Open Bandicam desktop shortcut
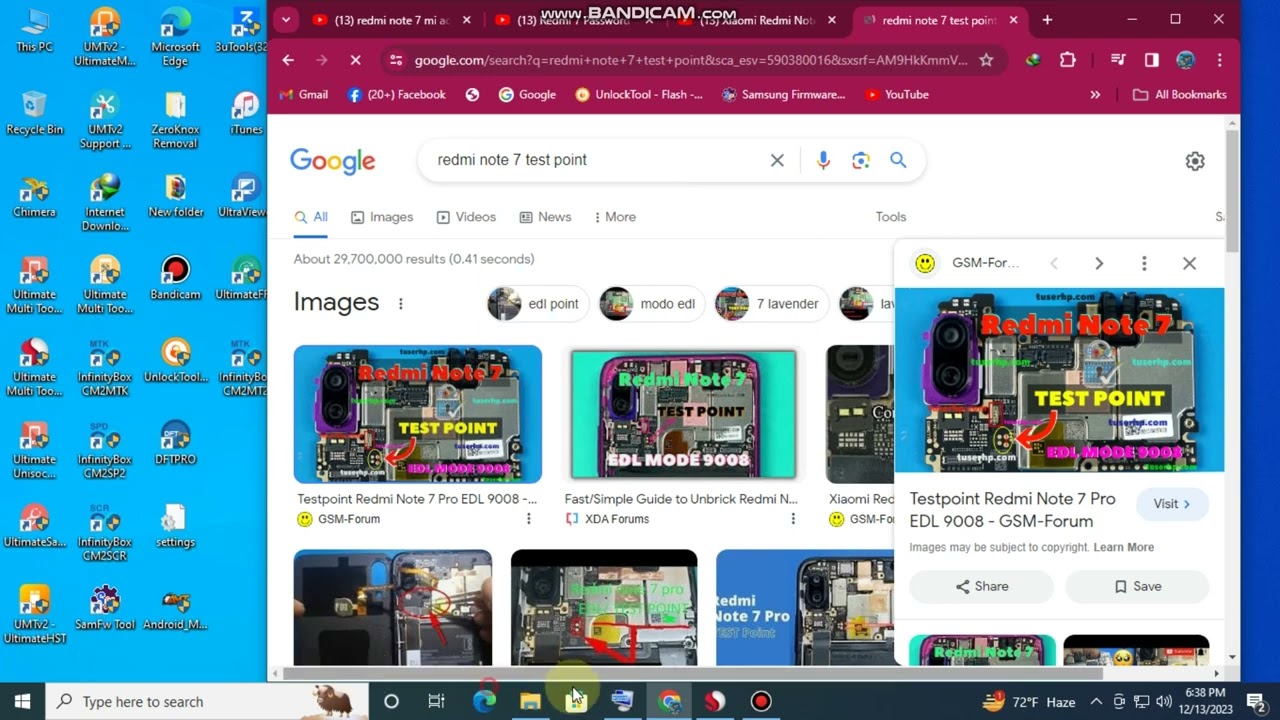The width and height of the screenshot is (1280, 720). pos(175,278)
